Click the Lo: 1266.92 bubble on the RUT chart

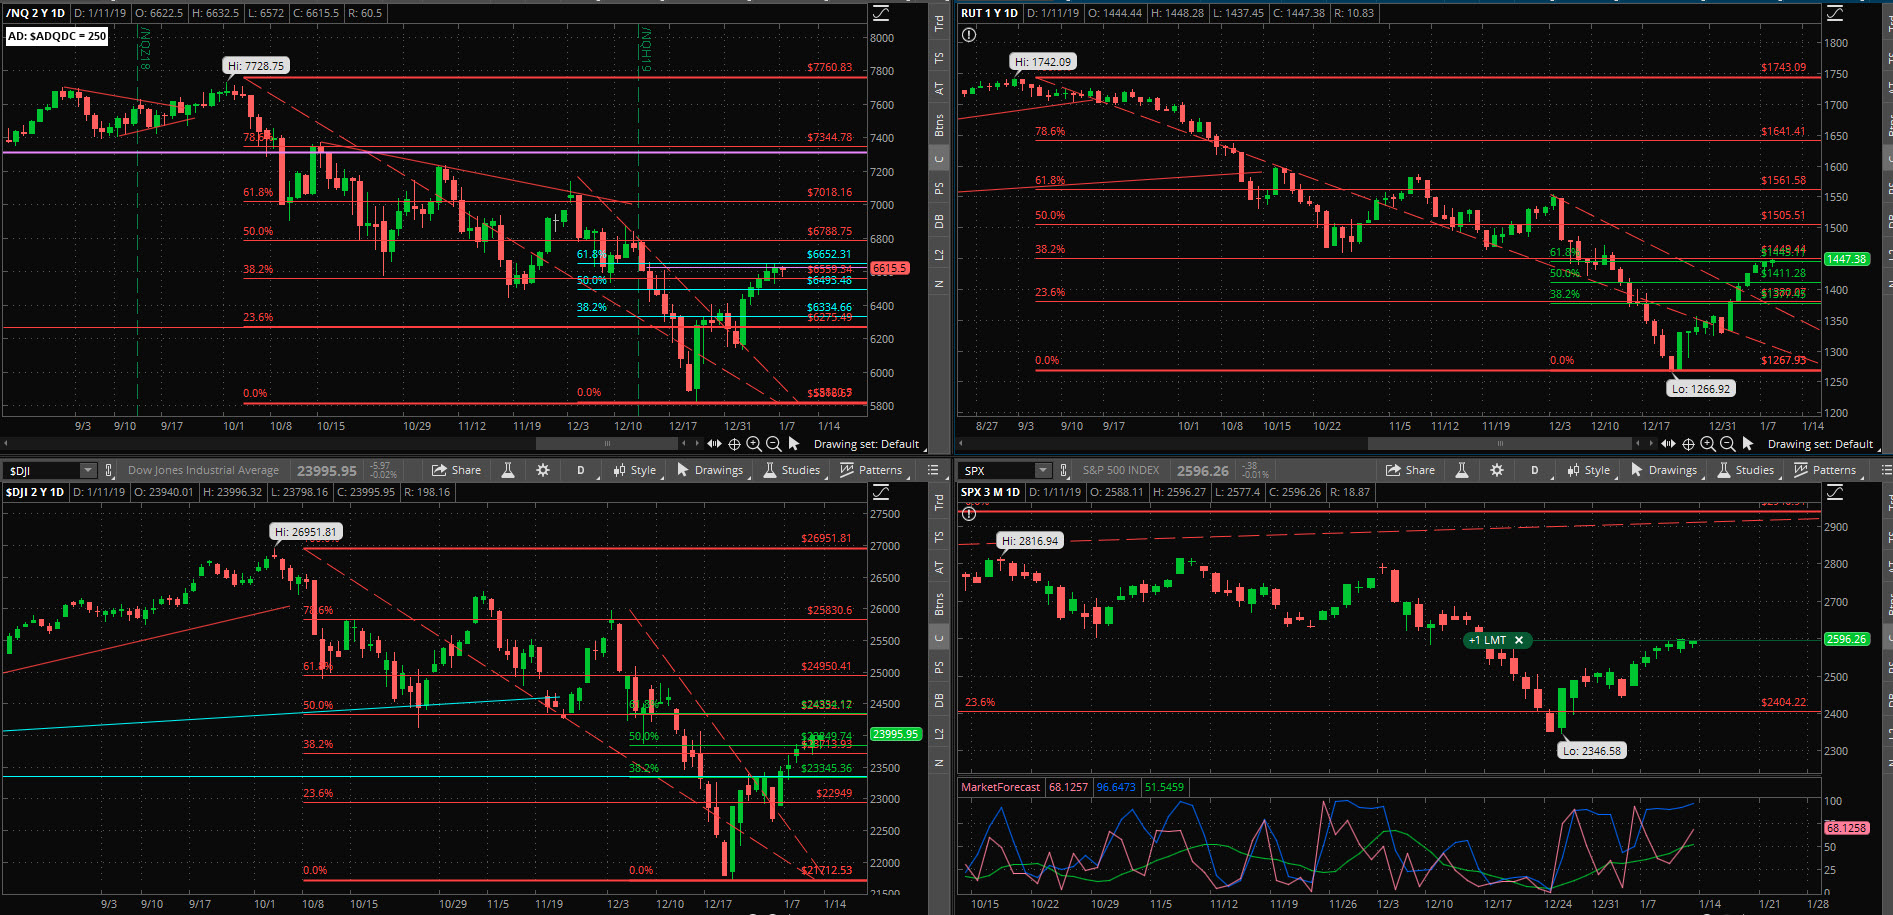[x=1701, y=389]
